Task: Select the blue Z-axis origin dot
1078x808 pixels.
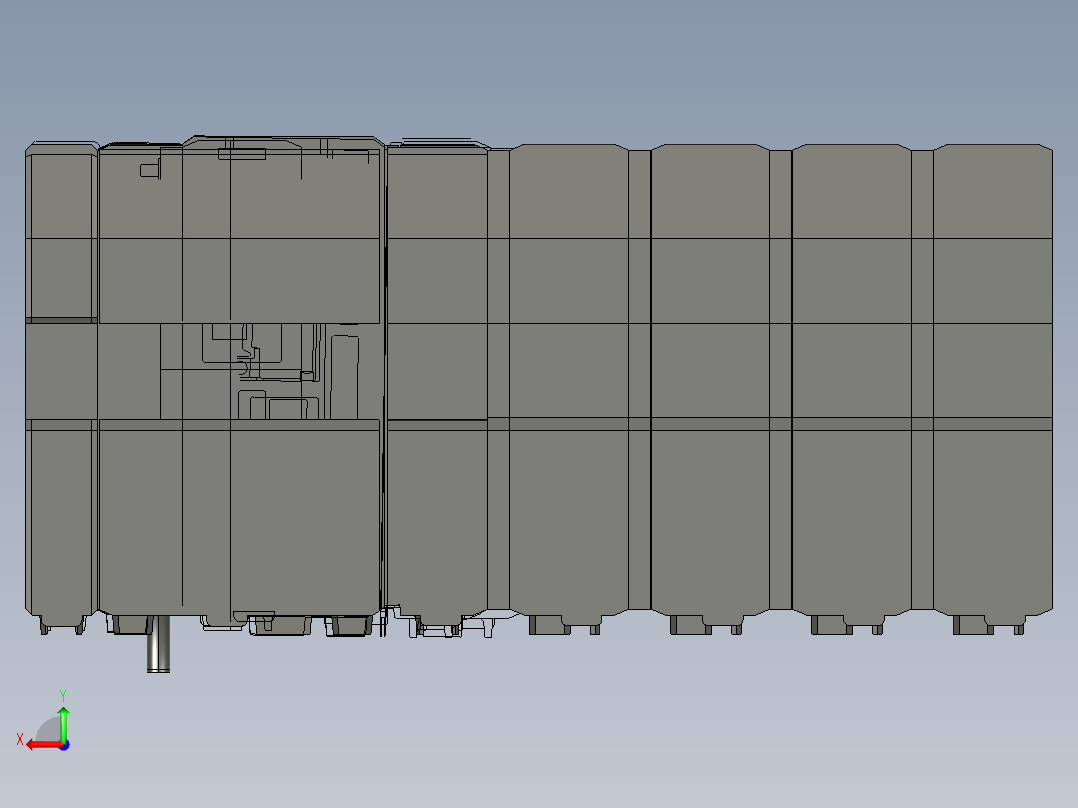Action: [x=63, y=744]
